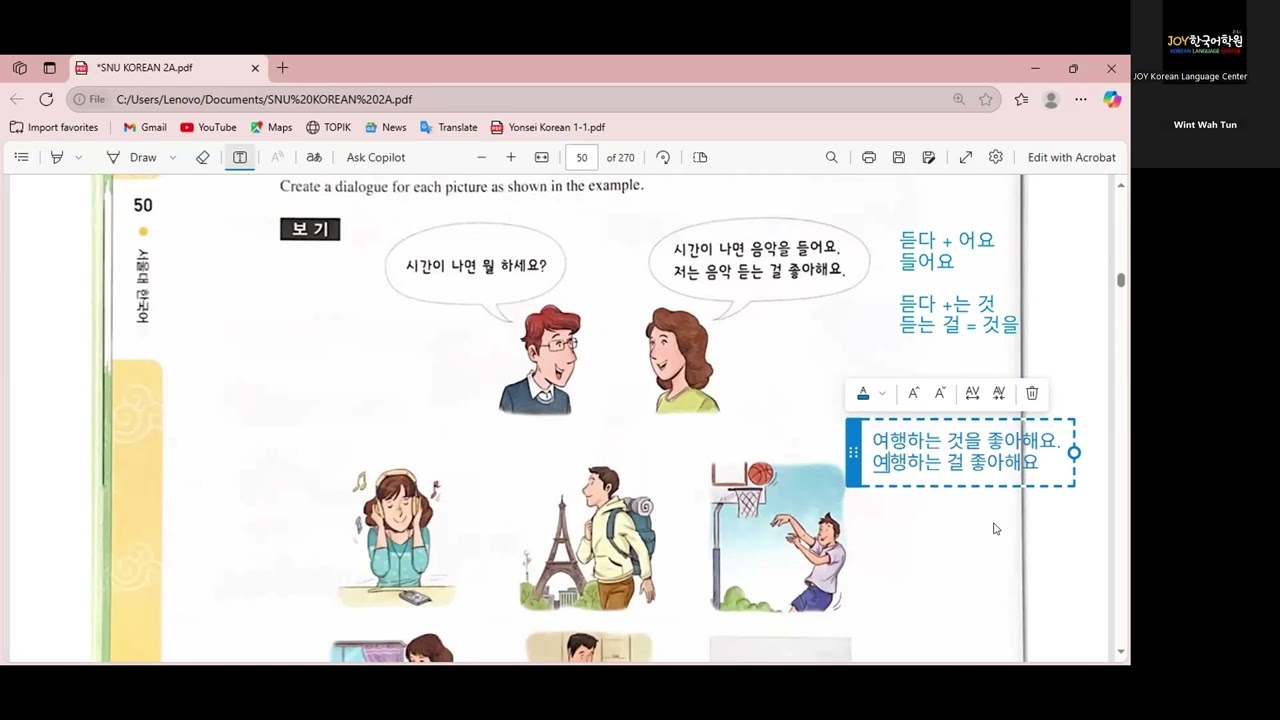Click the Translate icon in PDF toolbar

[314, 157]
